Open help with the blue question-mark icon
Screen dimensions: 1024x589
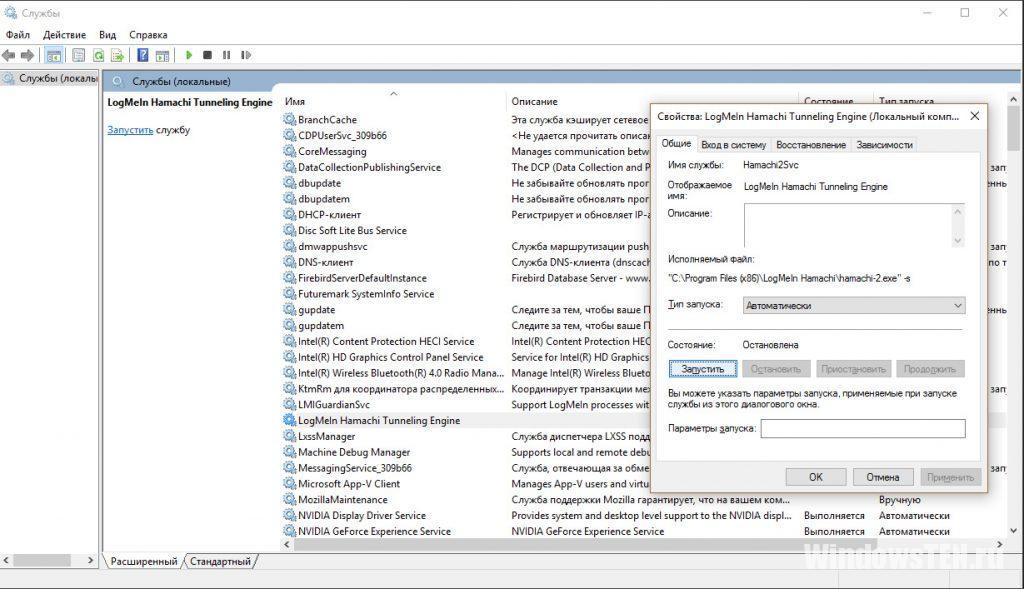coord(143,56)
